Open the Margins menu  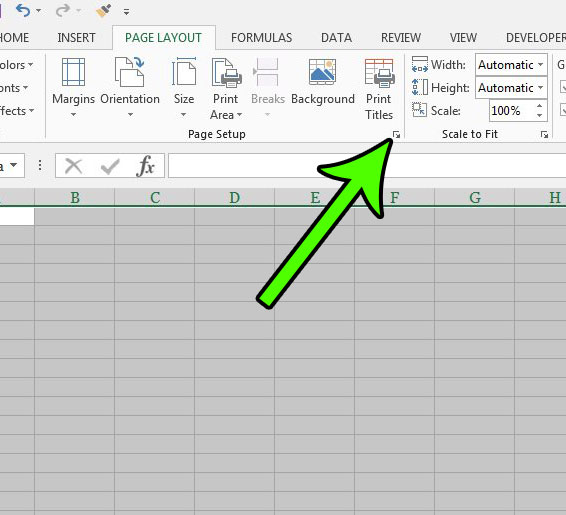coord(73,87)
